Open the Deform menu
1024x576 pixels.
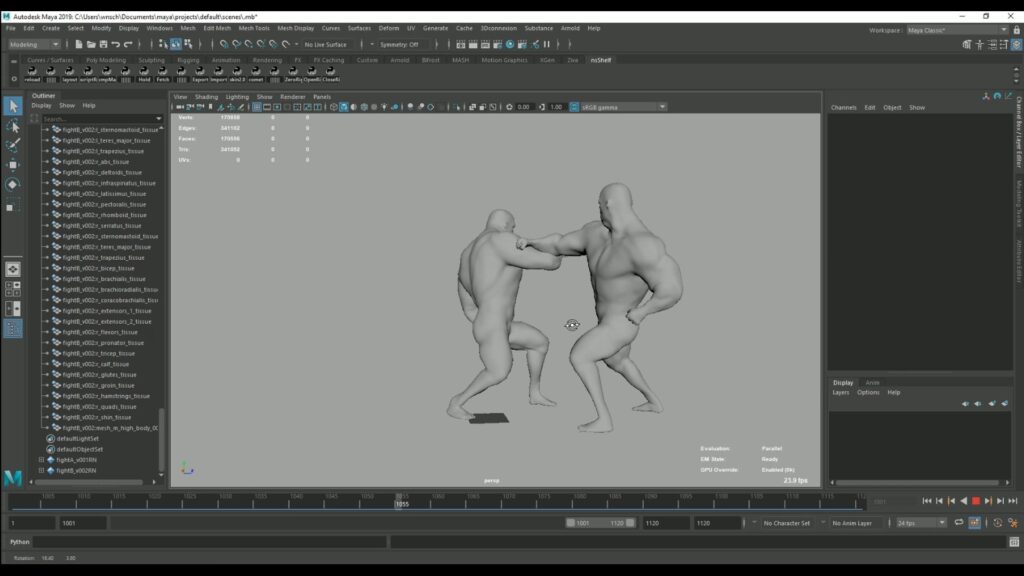[x=389, y=28]
